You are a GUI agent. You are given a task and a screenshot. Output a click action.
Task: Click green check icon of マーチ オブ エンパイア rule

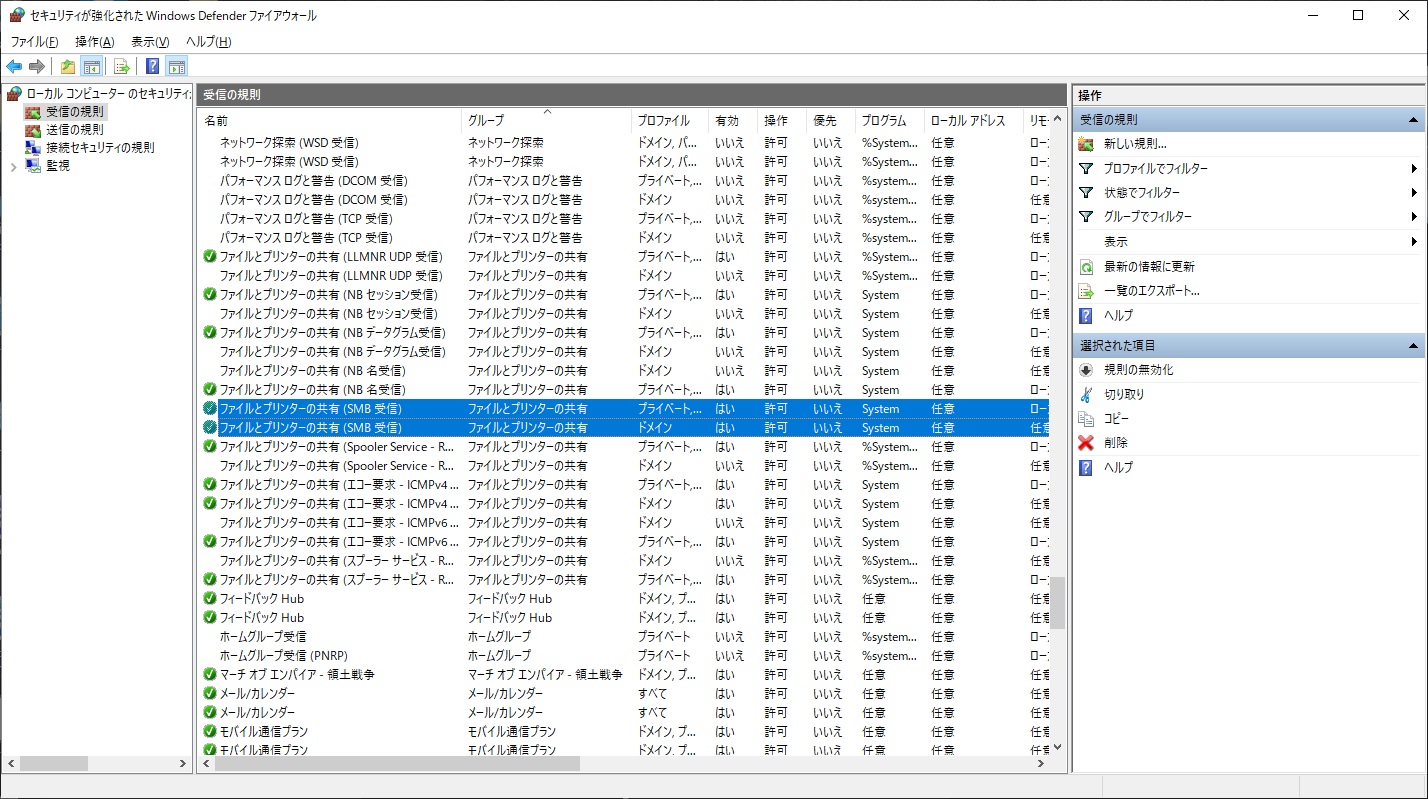pyautogui.click(x=209, y=674)
